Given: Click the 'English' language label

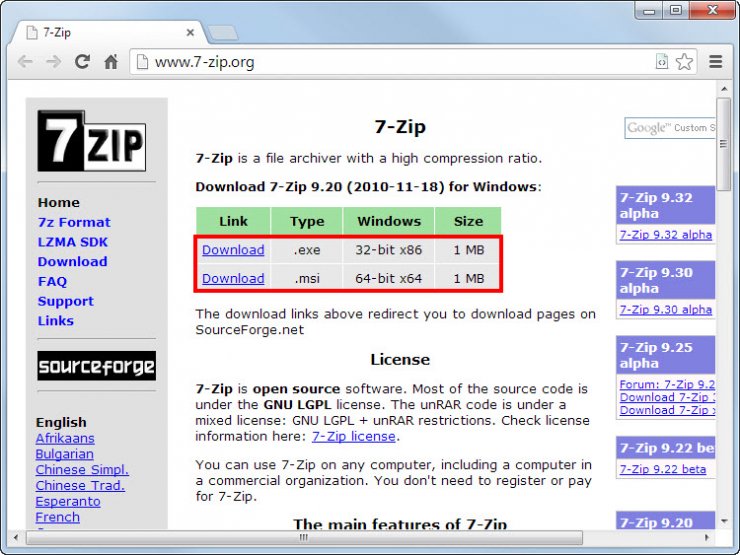Looking at the screenshot, I should (61, 422).
